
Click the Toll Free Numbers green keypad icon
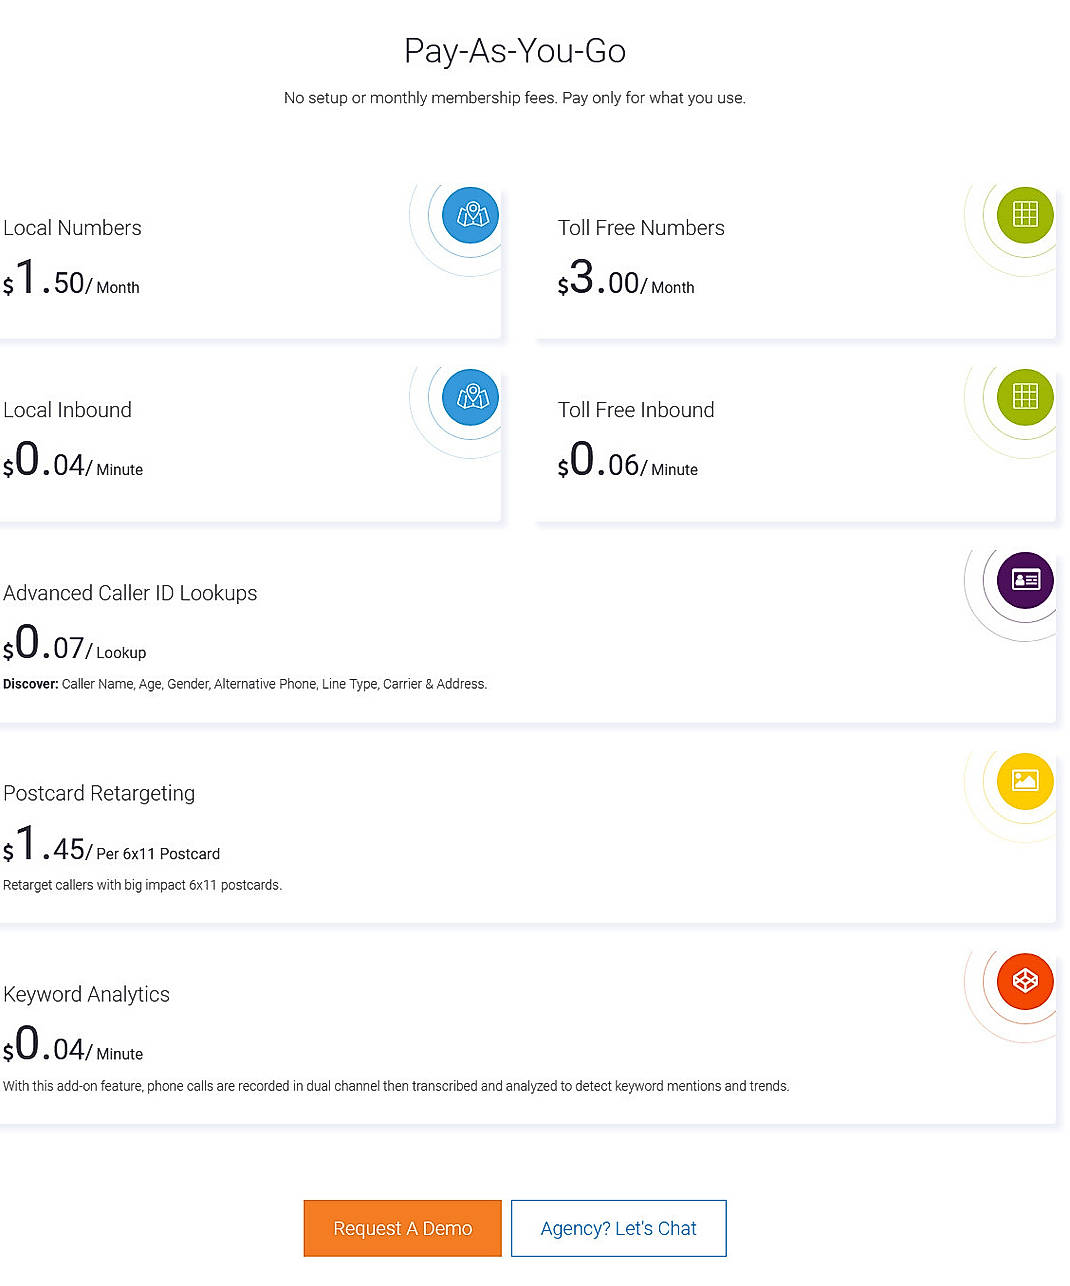(x=1024, y=215)
